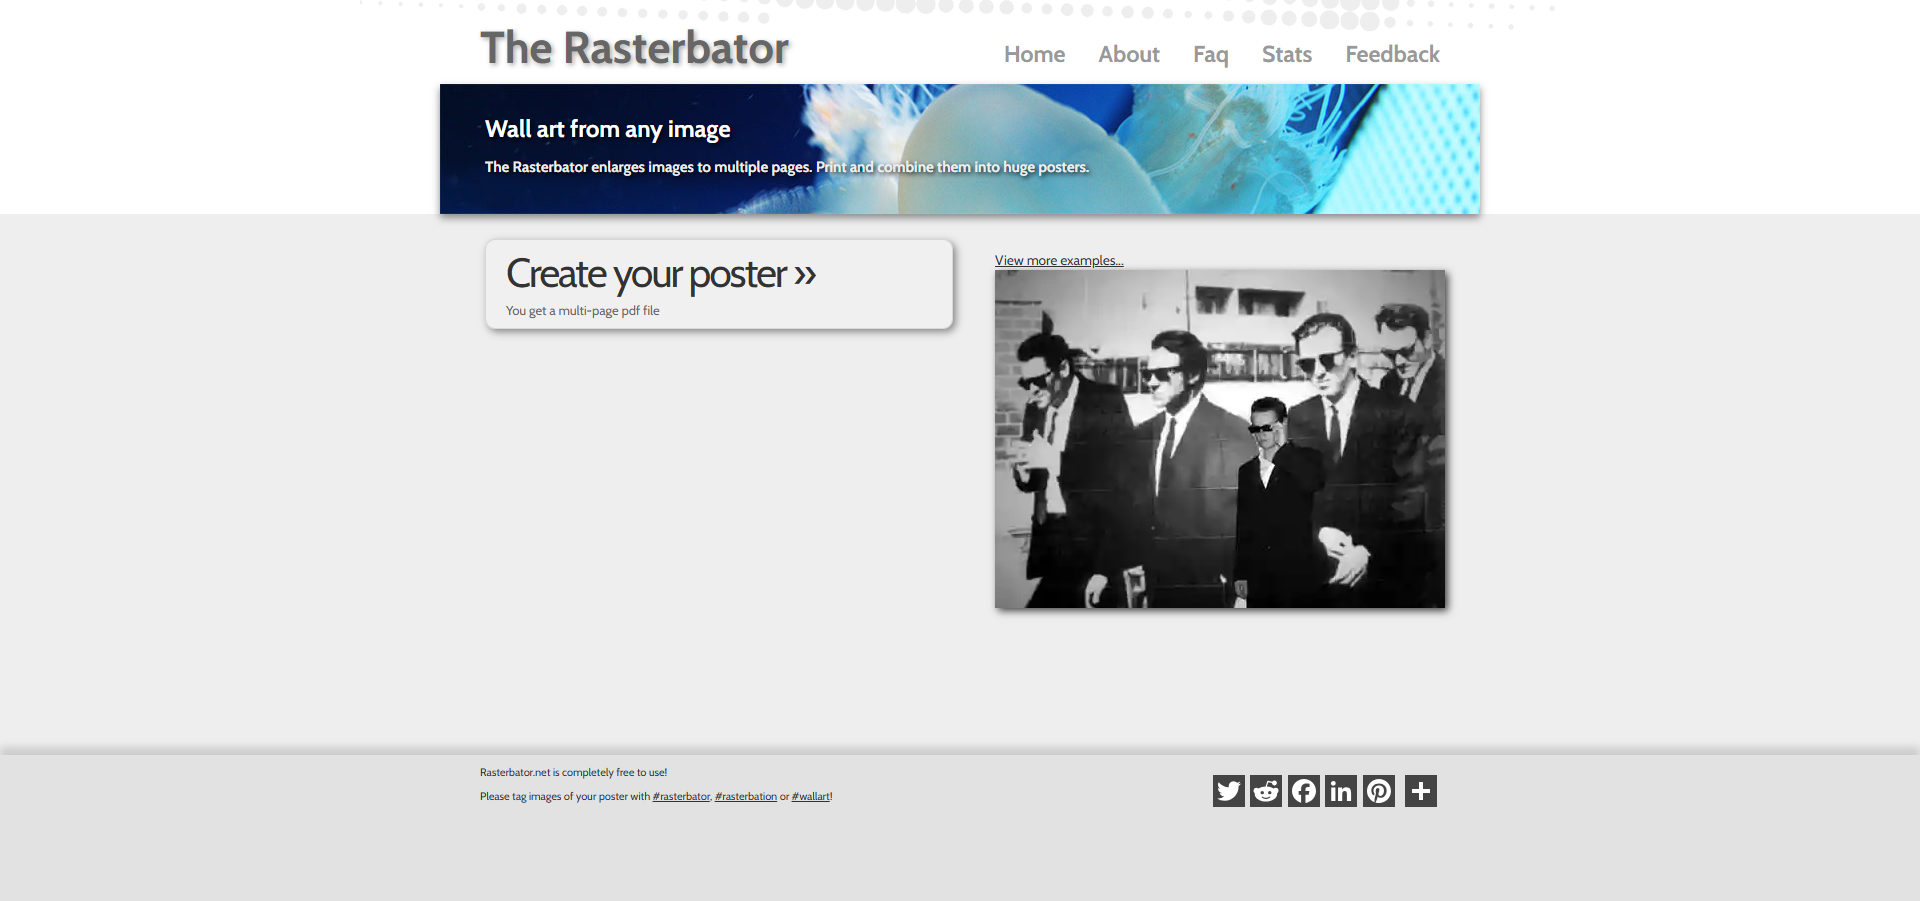Go to the Home menu item
Image resolution: width=1920 pixels, height=901 pixels.
point(1034,55)
